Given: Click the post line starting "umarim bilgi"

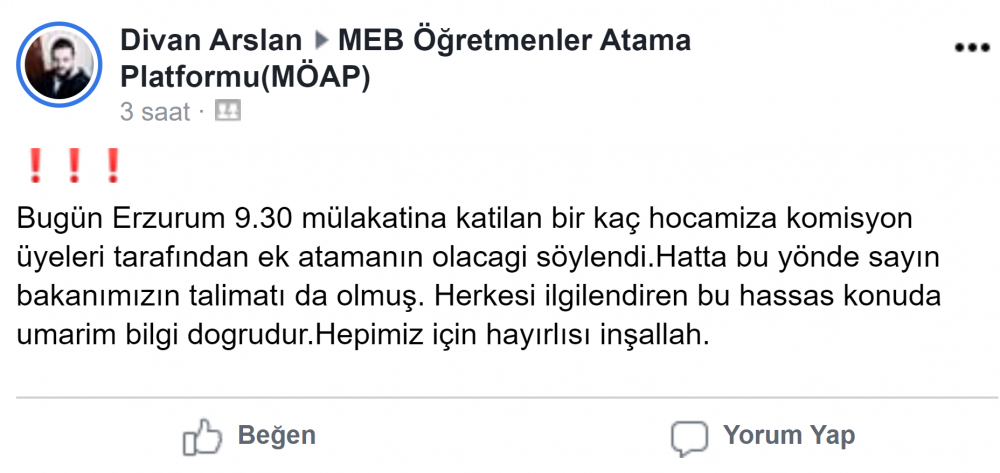Looking at the screenshot, I should pyautogui.click(x=364, y=335).
